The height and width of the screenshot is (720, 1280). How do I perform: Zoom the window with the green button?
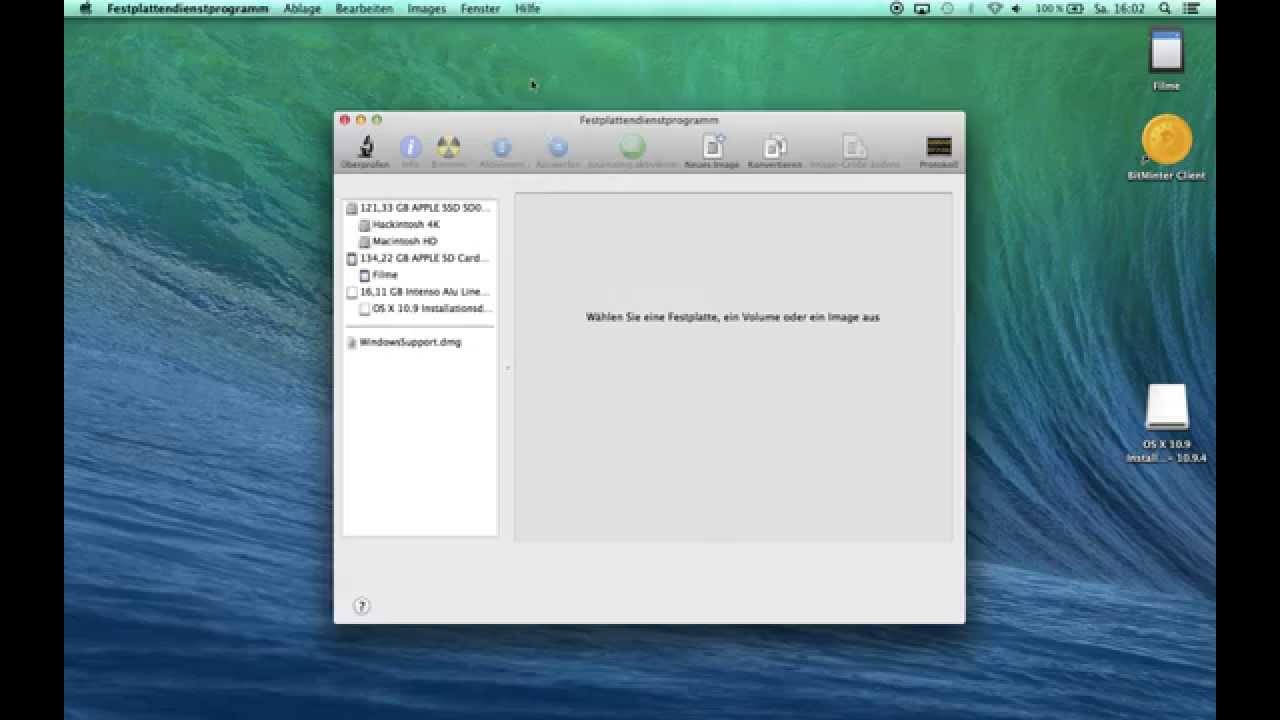point(377,120)
